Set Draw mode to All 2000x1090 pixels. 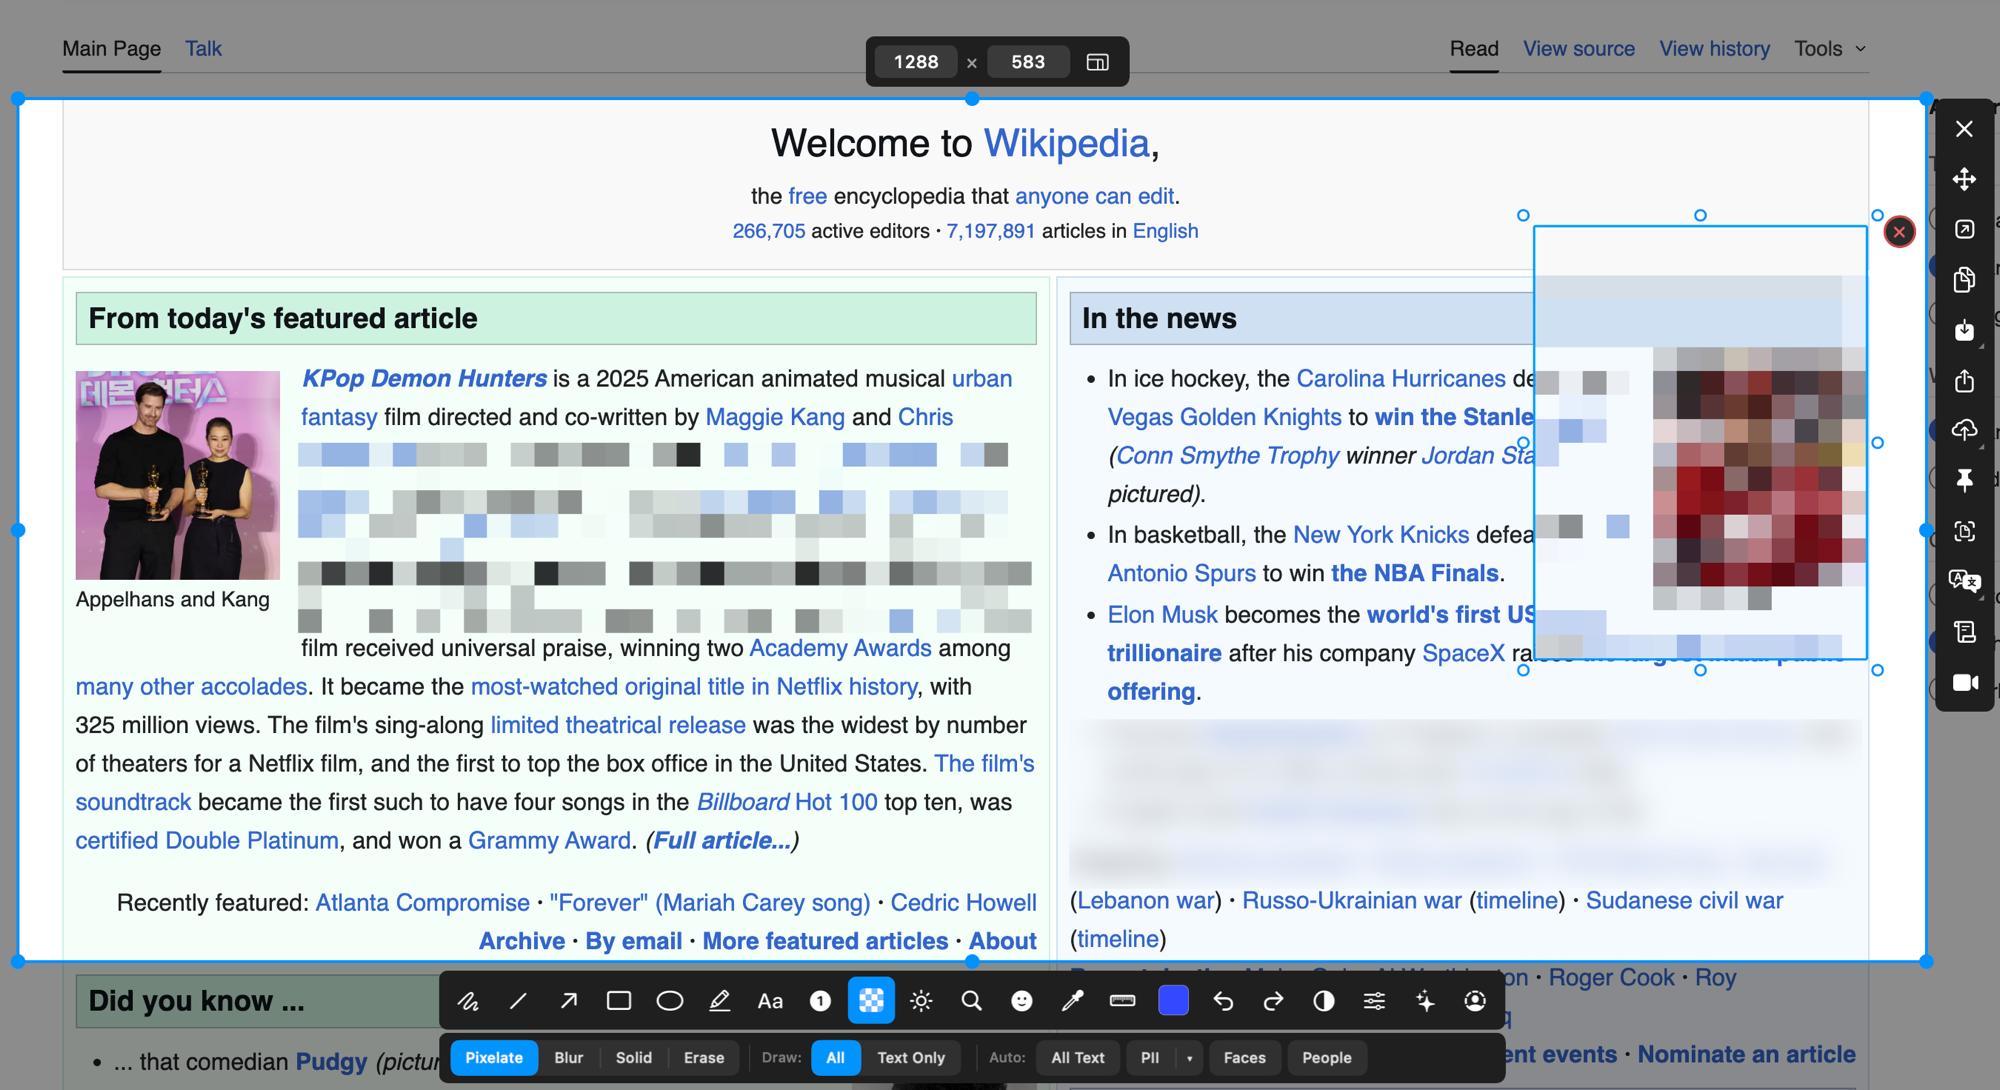(836, 1057)
